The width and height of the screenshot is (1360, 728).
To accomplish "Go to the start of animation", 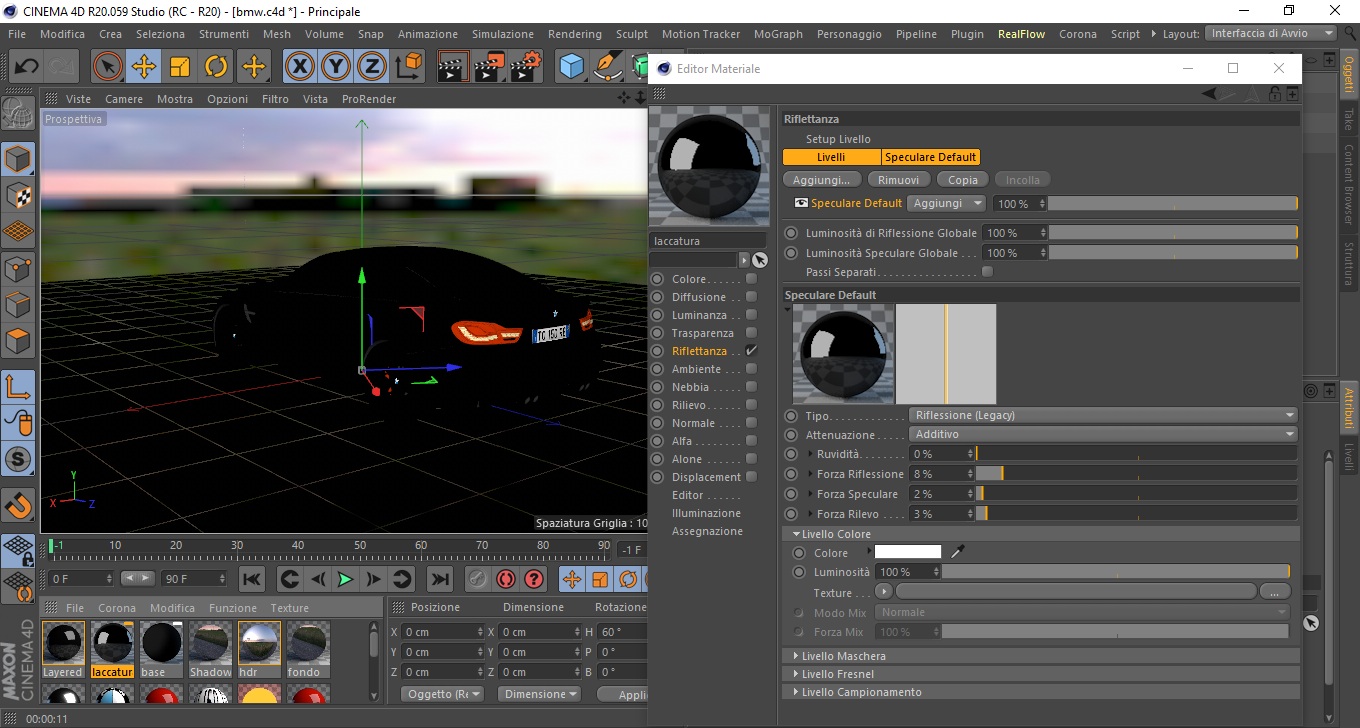I will tap(252, 579).
